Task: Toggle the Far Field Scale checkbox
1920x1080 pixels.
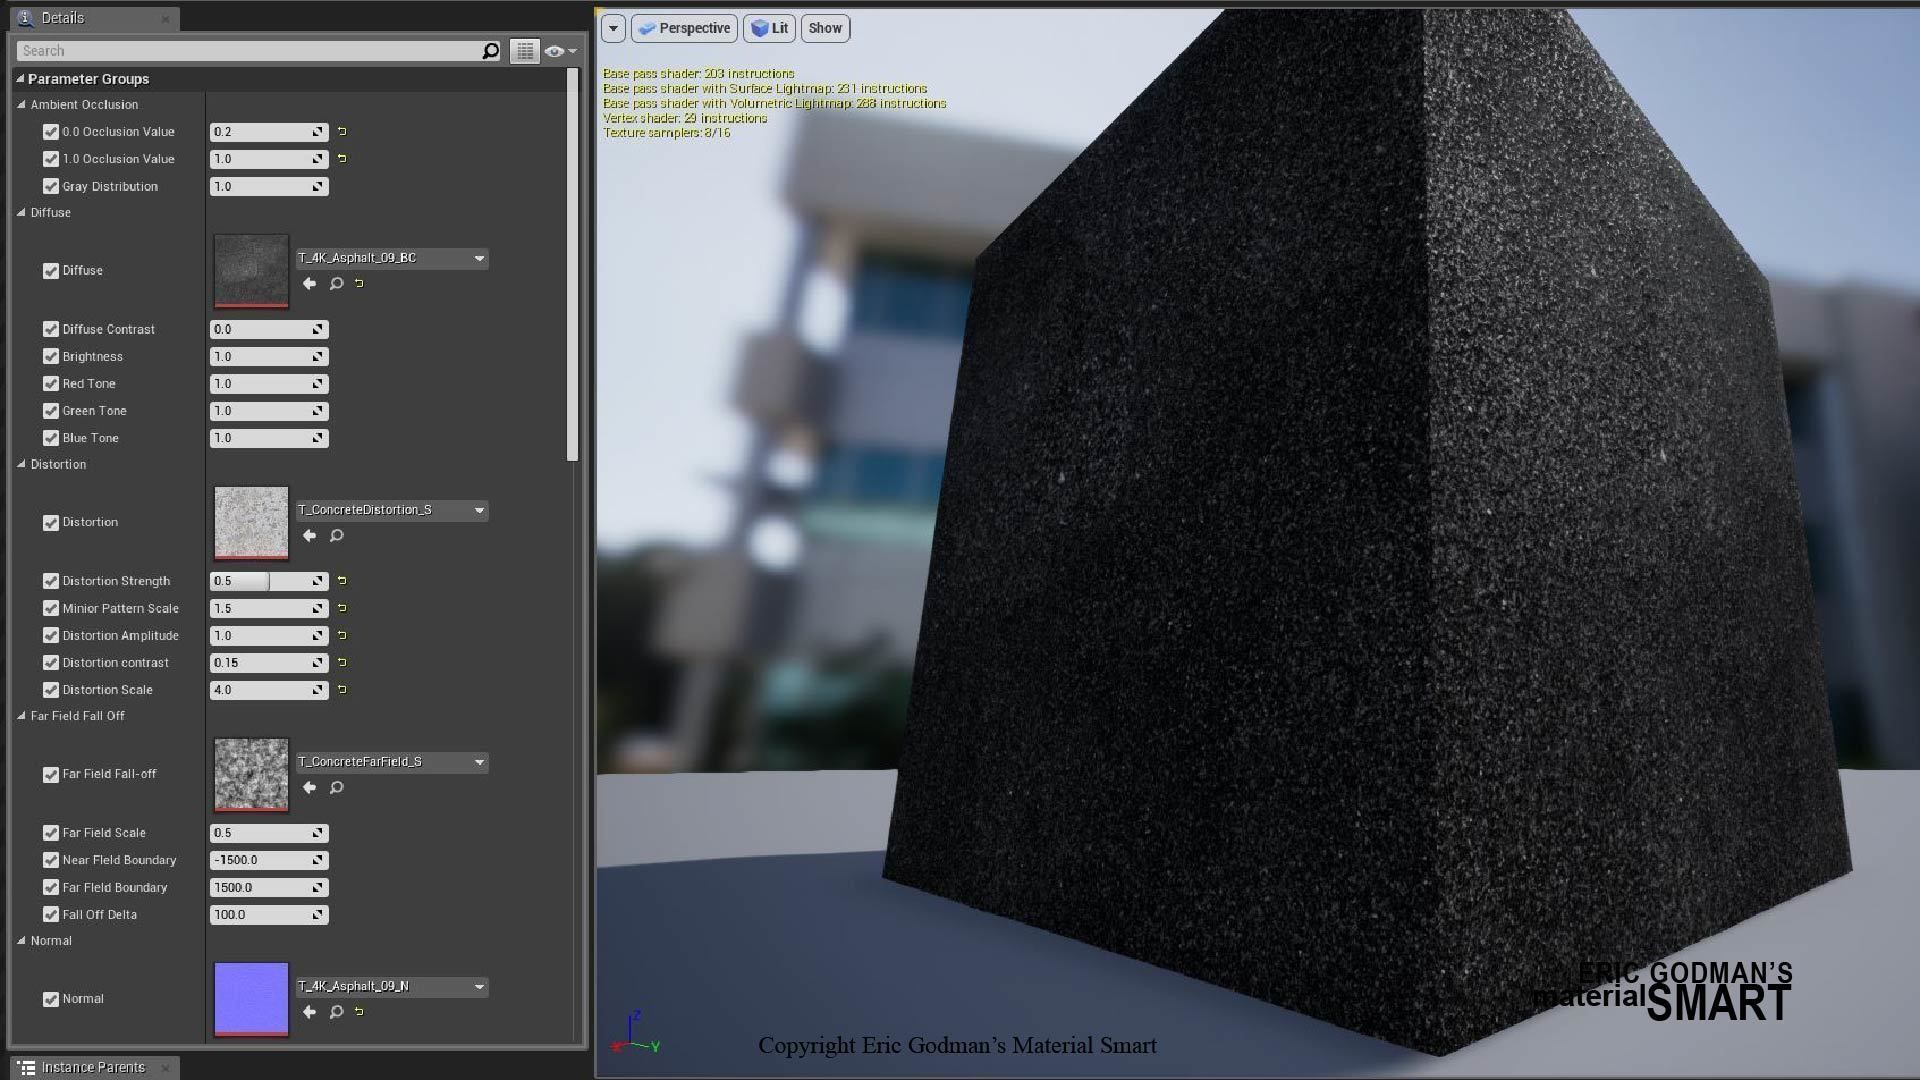Action: pyautogui.click(x=51, y=833)
